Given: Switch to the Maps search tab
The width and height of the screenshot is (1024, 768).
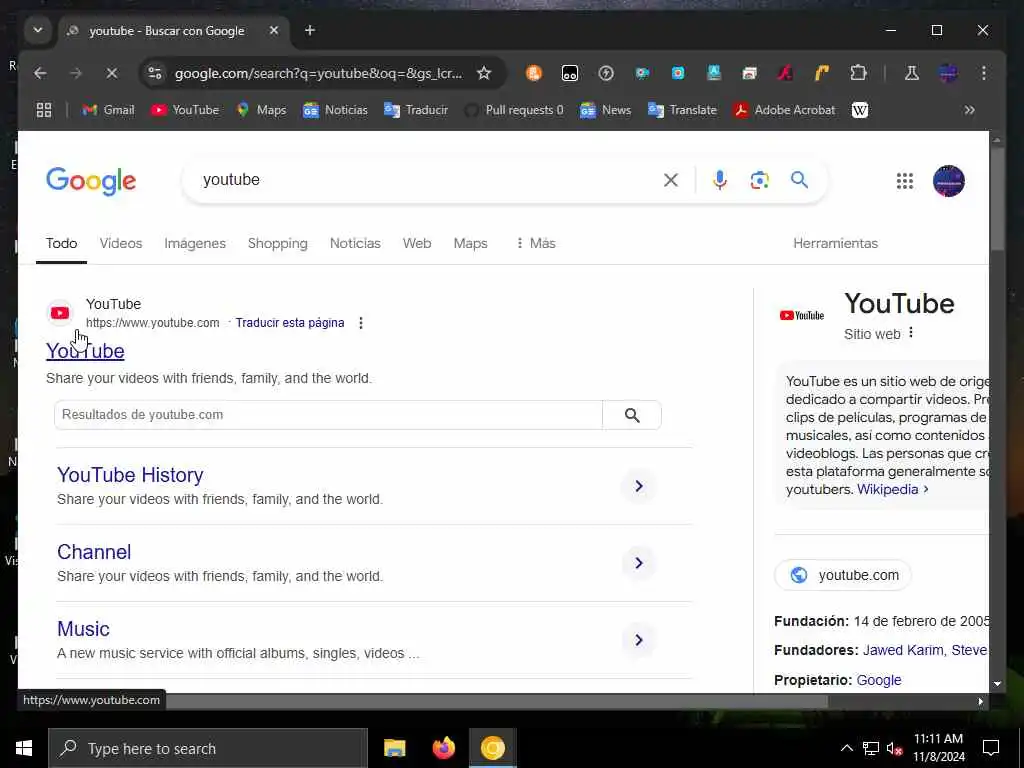Looking at the screenshot, I should pyautogui.click(x=470, y=243).
